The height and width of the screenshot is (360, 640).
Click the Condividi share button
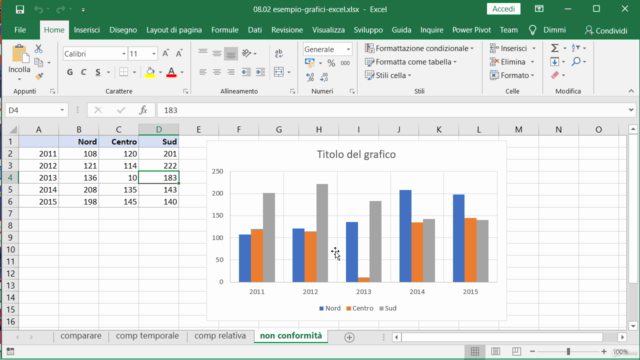click(x=606, y=30)
